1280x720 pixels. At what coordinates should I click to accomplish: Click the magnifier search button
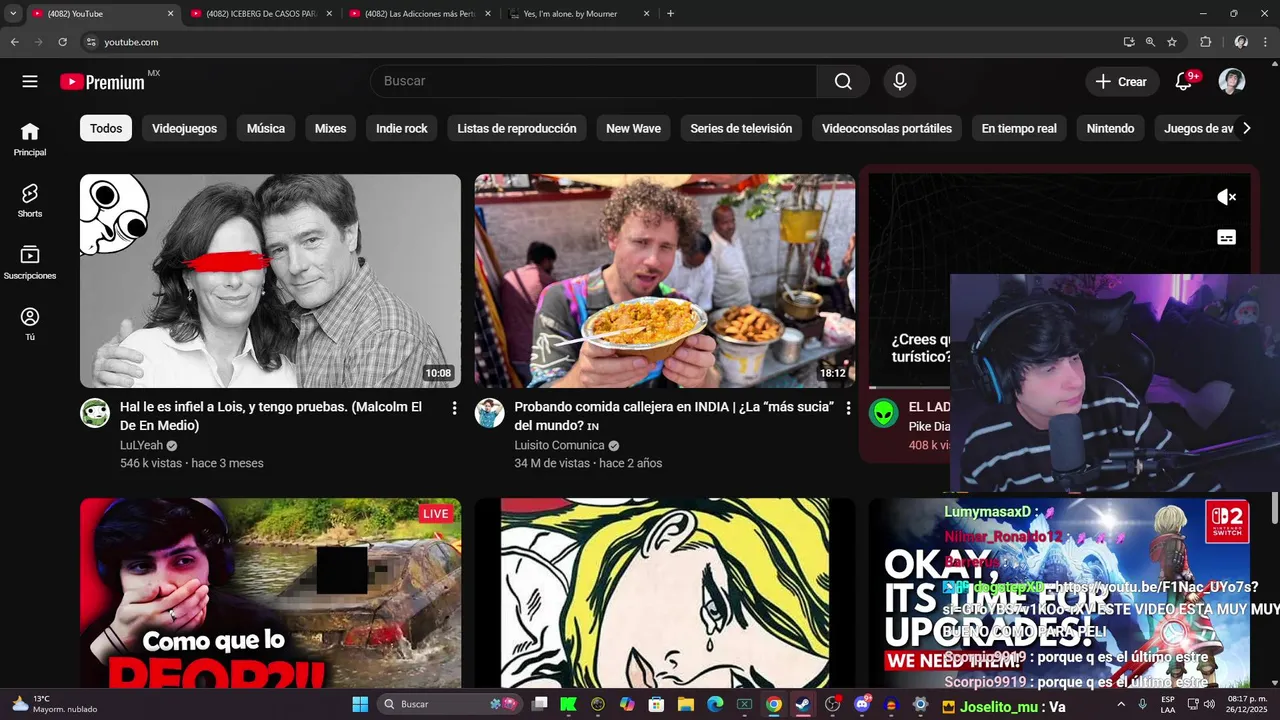point(843,82)
